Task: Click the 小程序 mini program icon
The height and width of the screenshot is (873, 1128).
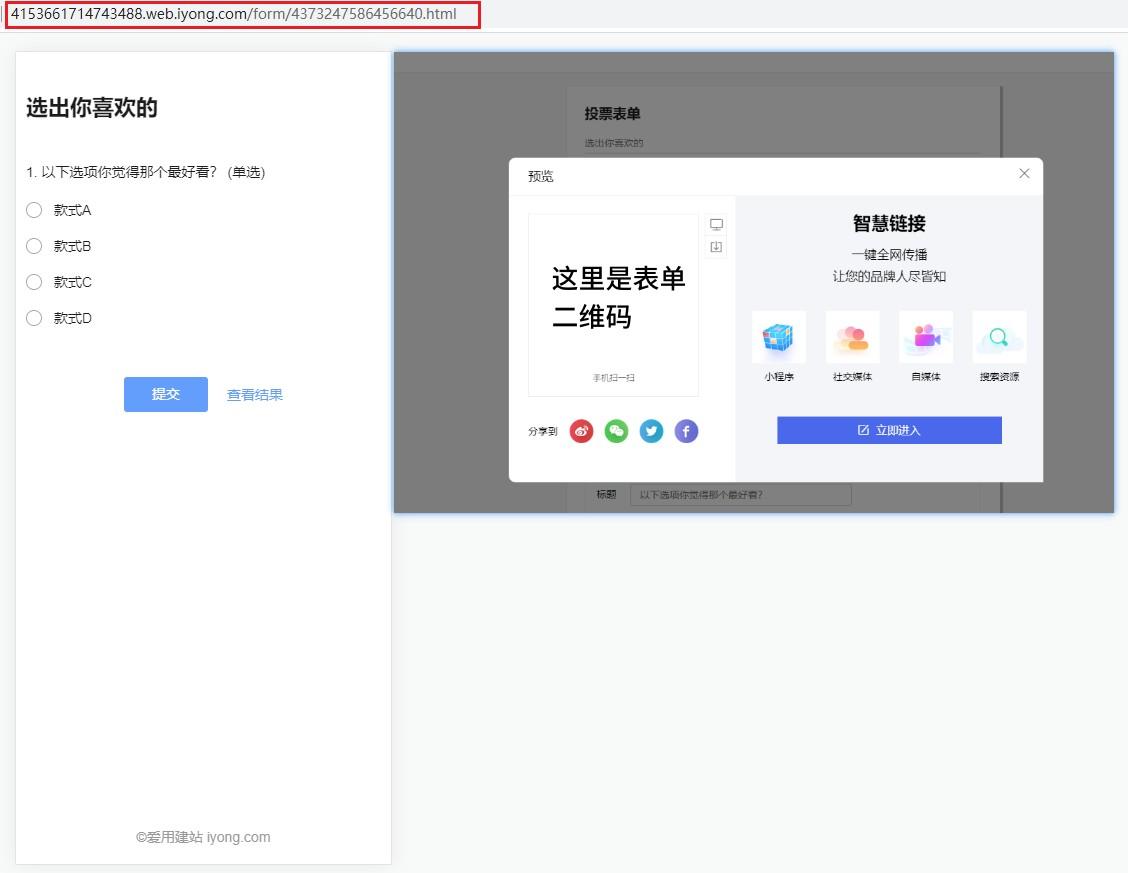Action: 778,337
